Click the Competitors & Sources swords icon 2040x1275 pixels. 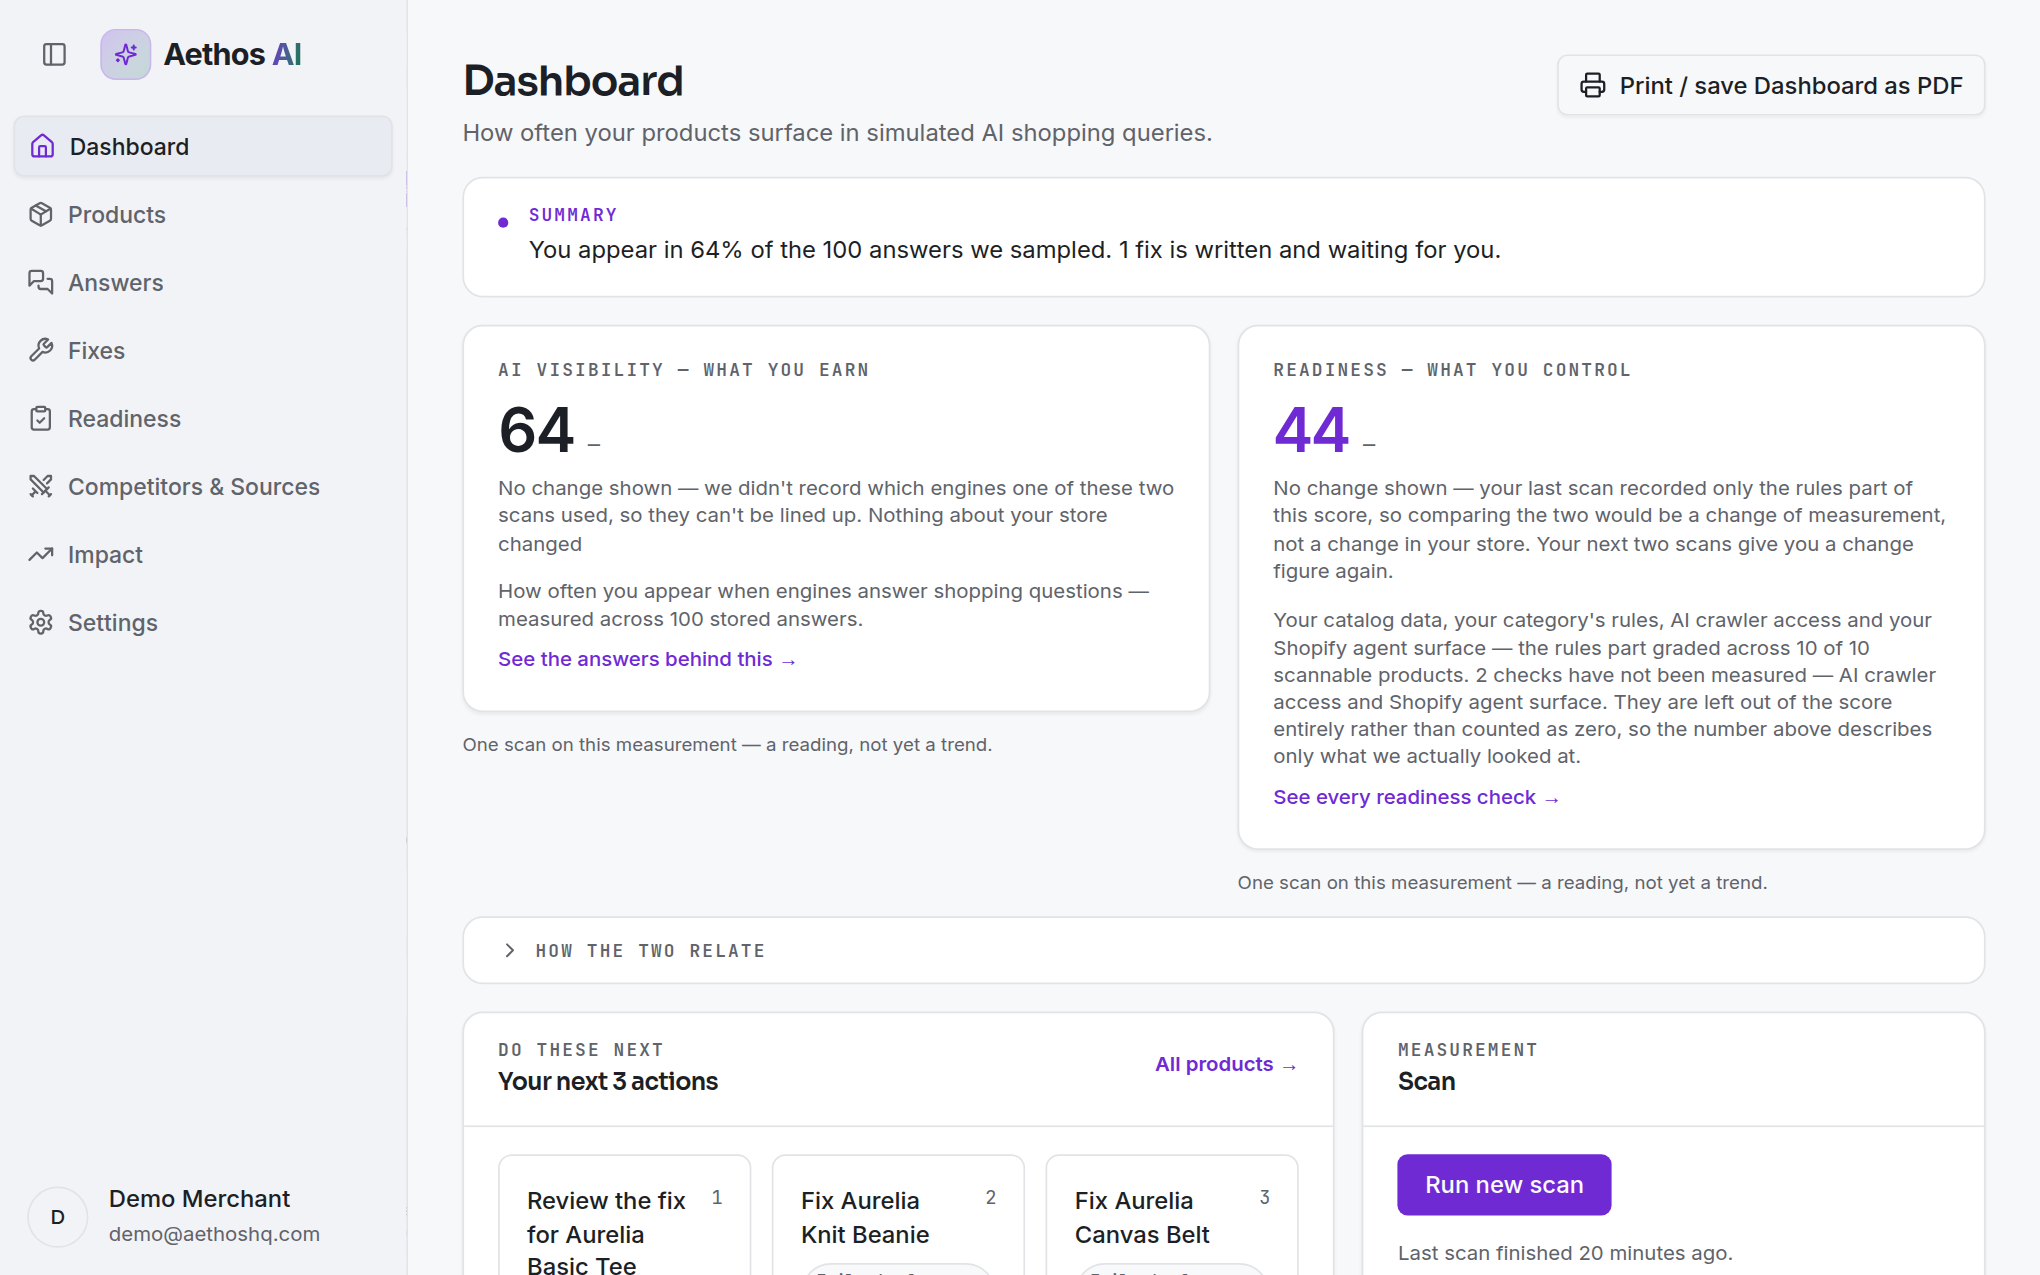pyautogui.click(x=41, y=487)
